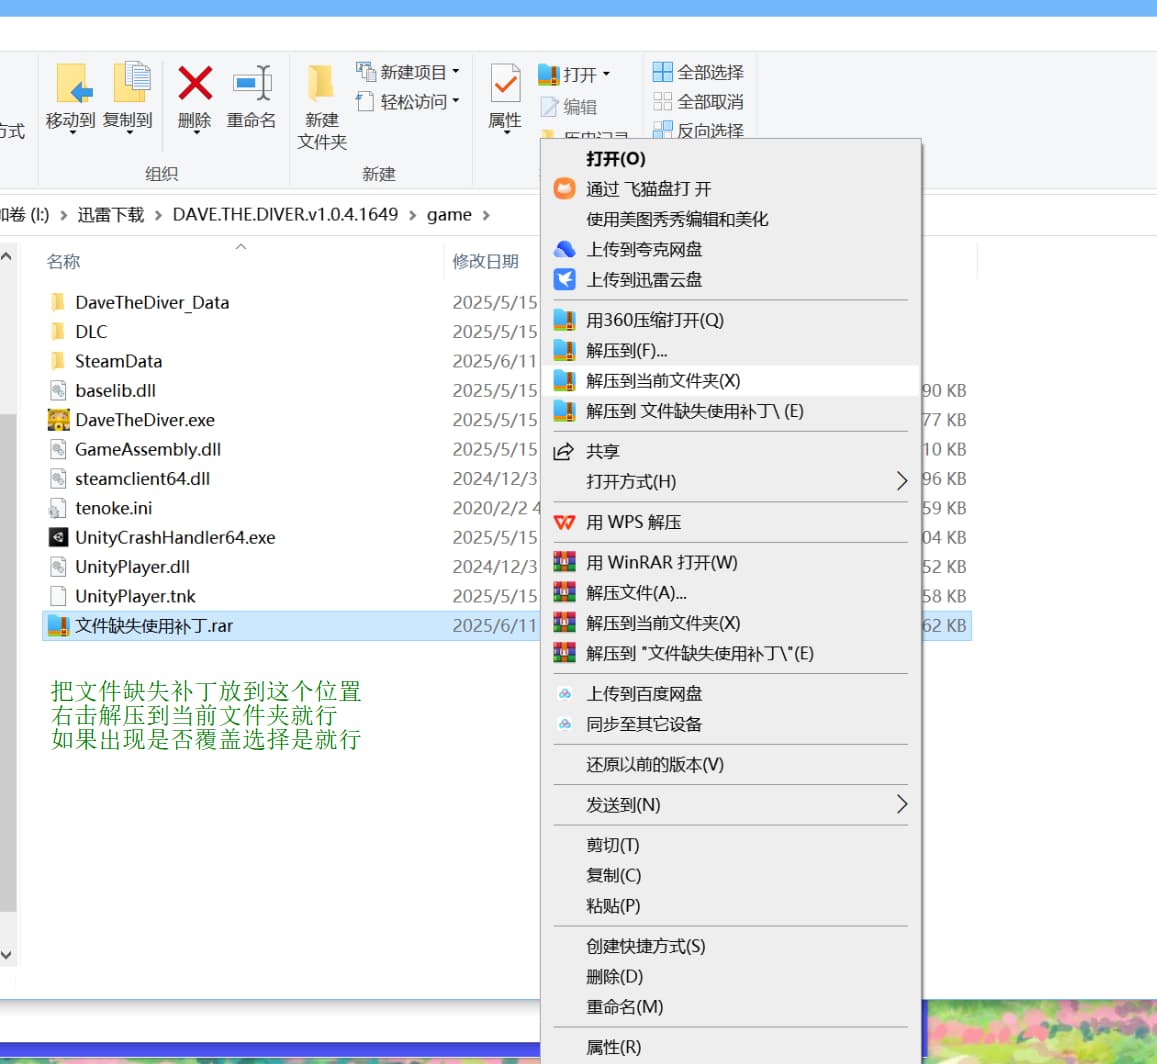Click the Select none (全部取消) icon
This screenshot has width=1157, height=1064.
pyautogui.click(x=663, y=101)
